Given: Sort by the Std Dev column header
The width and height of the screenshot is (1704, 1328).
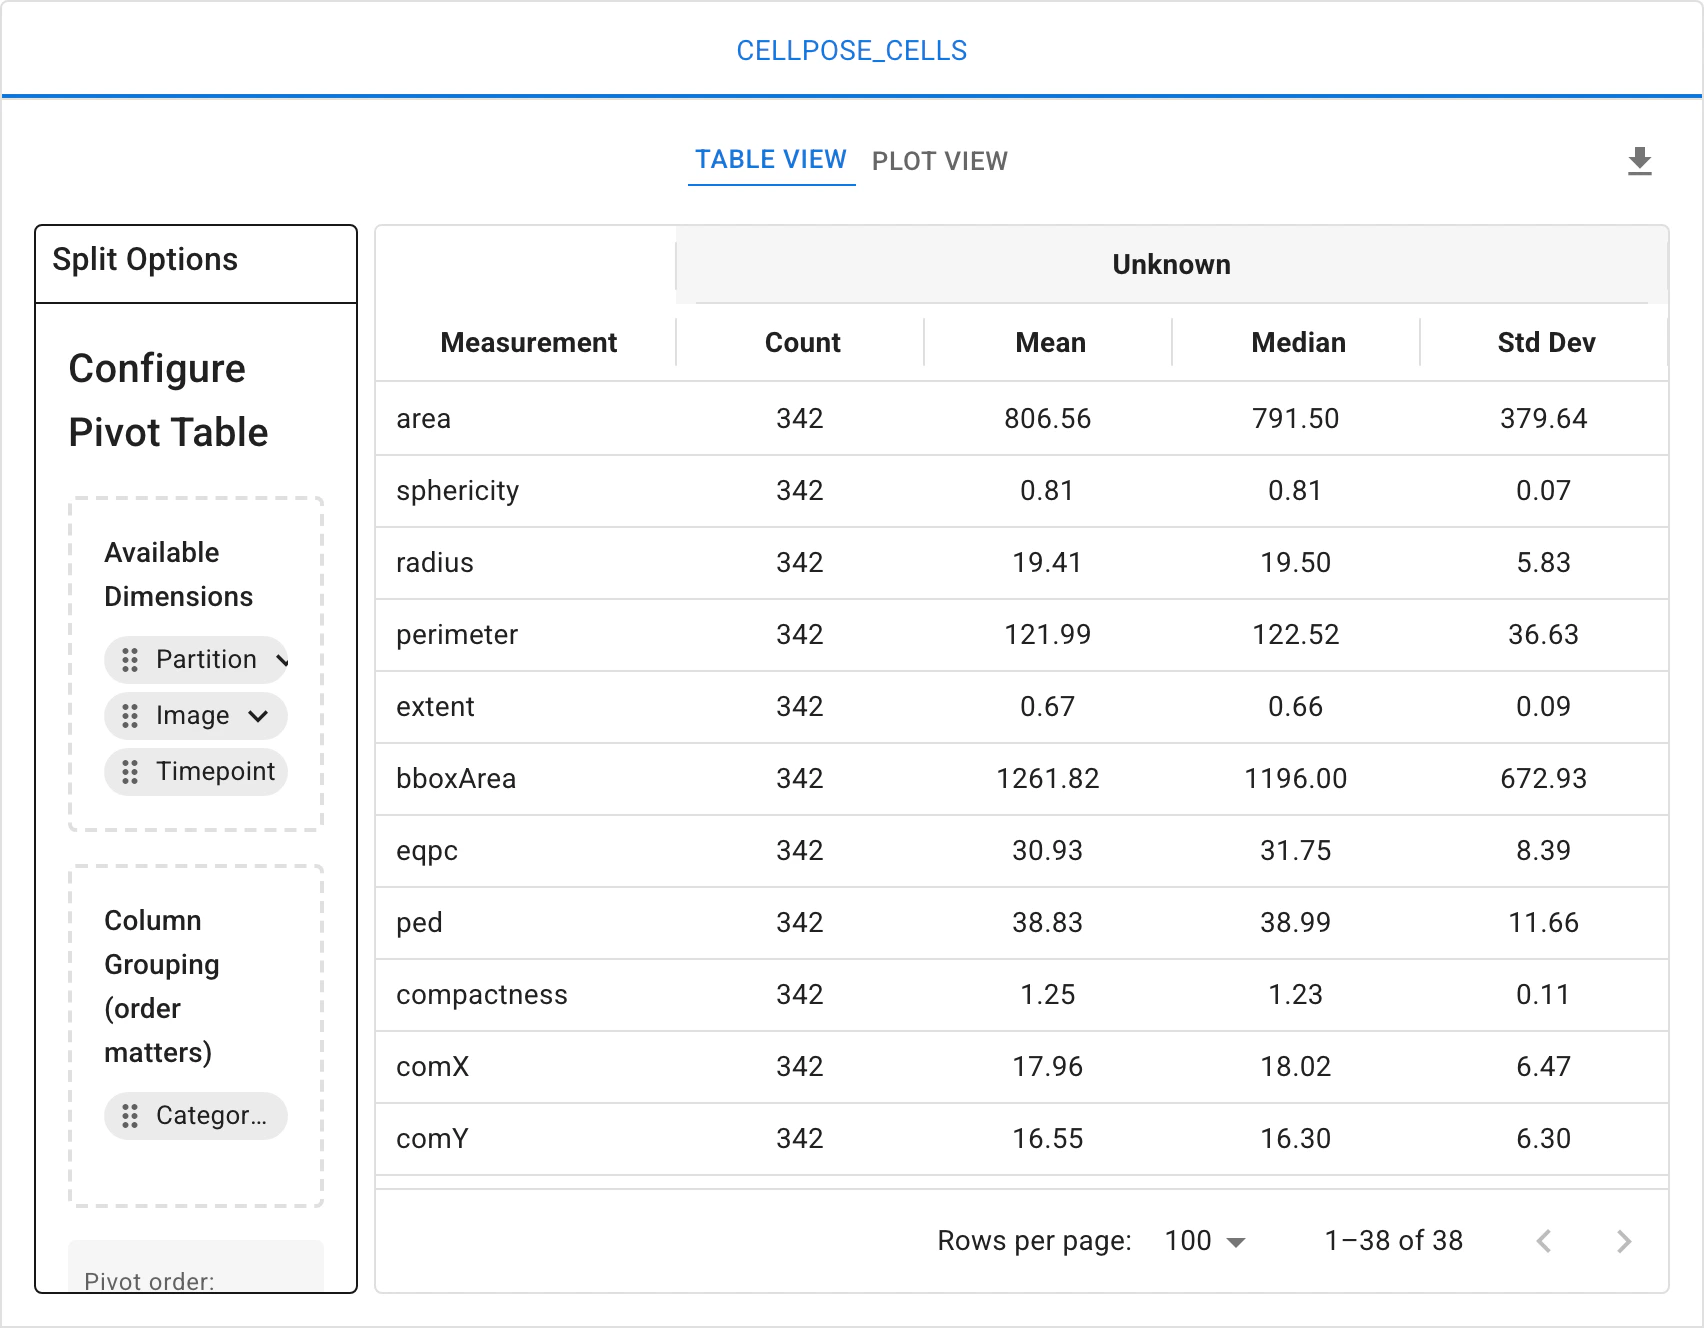Looking at the screenshot, I should coord(1546,343).
